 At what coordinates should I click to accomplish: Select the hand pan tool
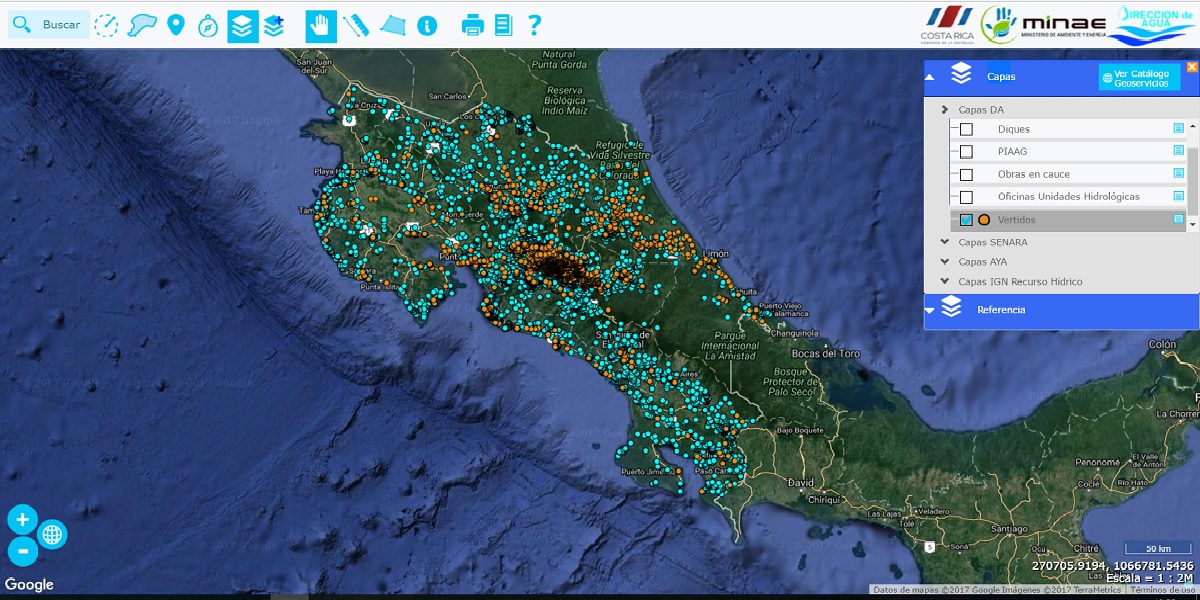coord(320,25)
